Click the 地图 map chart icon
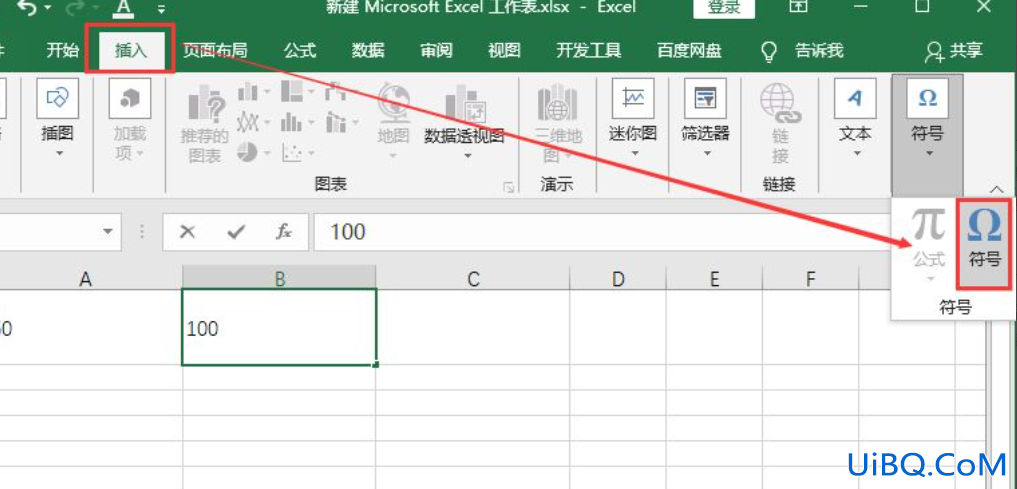1017x489 pixels. click(x=393, y=120)
